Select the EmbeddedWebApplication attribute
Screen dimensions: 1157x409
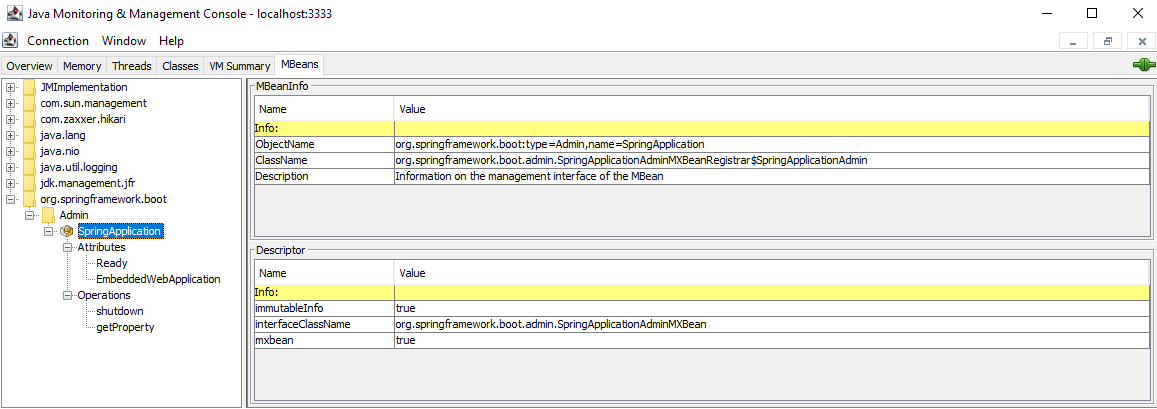[158, 279]
